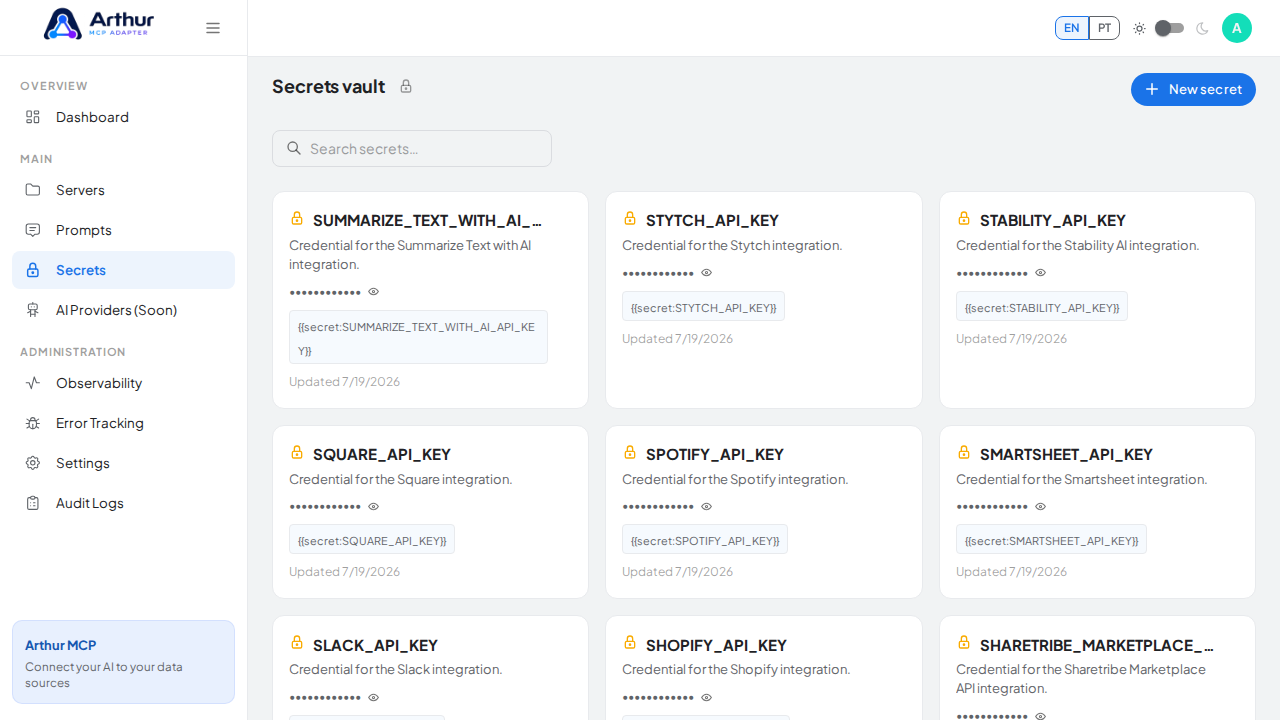Show the SMARTSHEET_API_KEY hidden value
1280x720 pixels.
[1041, 507]
